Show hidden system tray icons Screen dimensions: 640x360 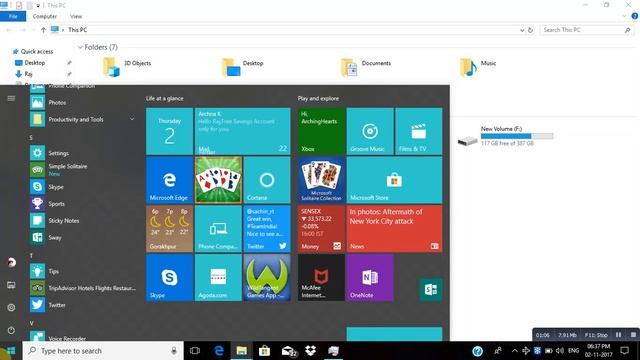[514, 351]
